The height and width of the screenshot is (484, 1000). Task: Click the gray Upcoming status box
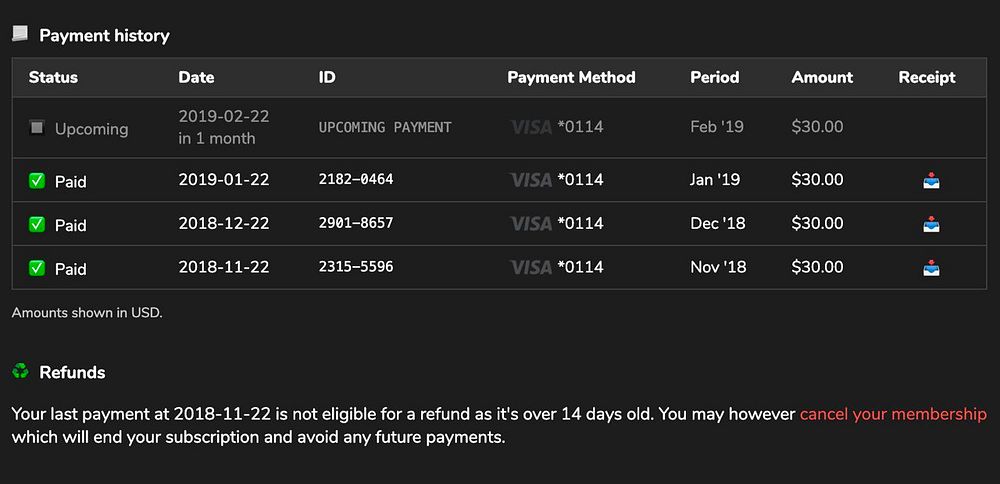(x=37, y=128)
